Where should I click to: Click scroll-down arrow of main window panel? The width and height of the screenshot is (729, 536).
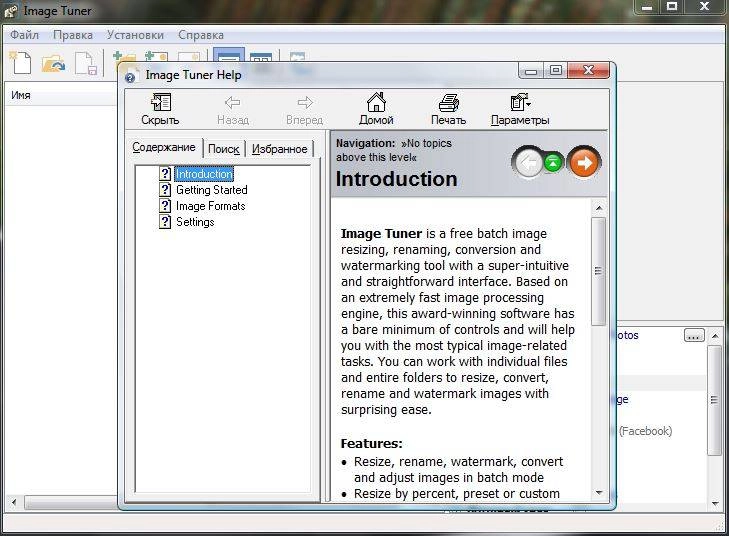715,503
